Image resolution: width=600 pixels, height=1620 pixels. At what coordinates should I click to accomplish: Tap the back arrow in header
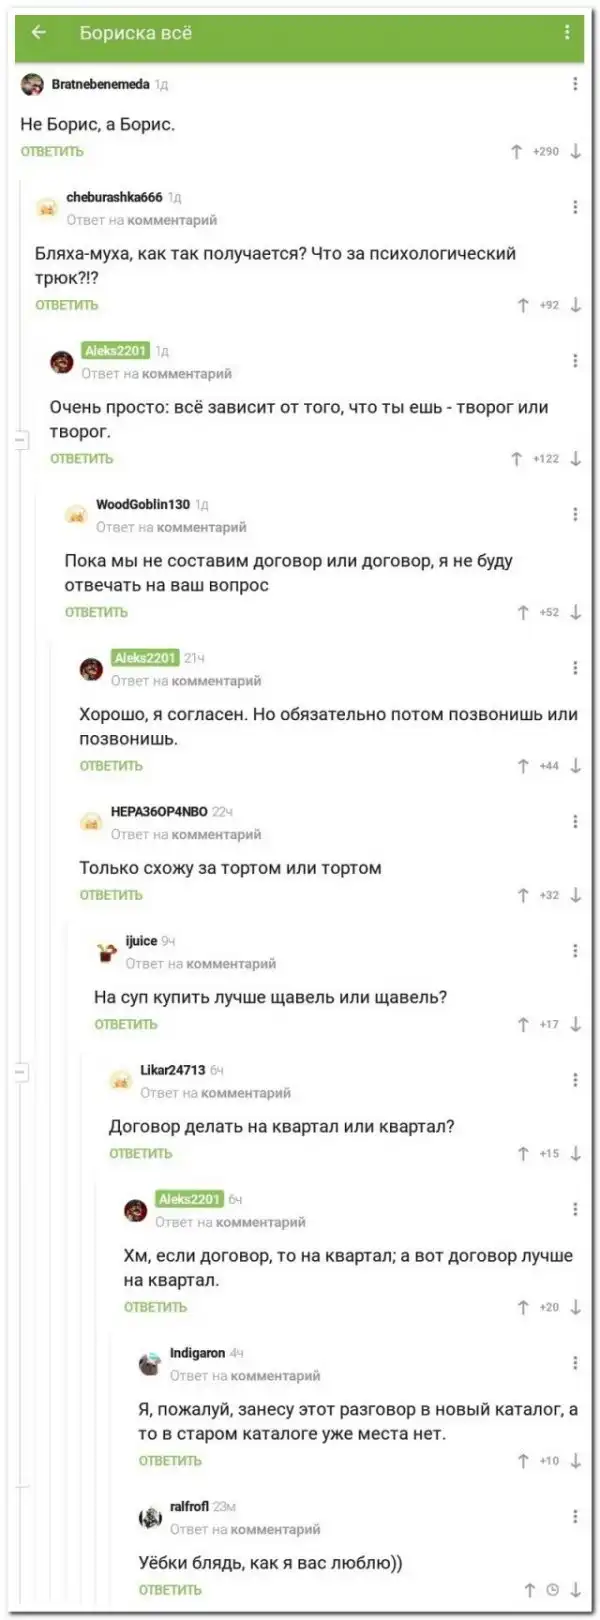[x=39, y=33]
